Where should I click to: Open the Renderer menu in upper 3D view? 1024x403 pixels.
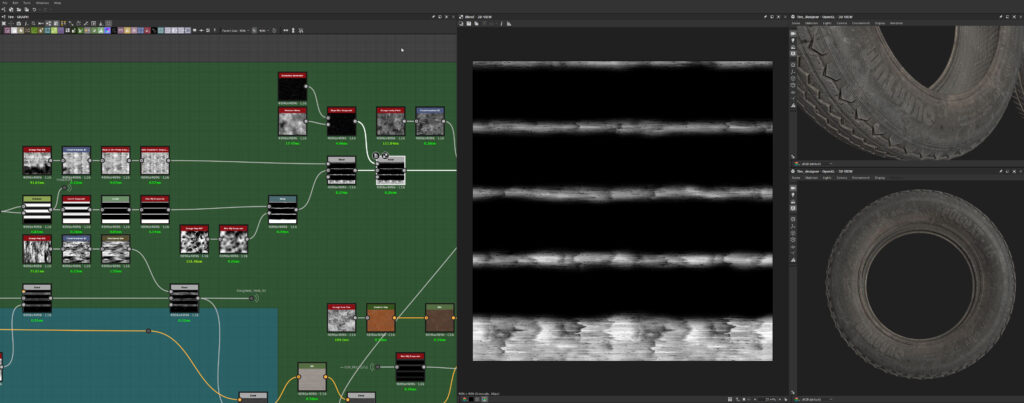[897, 23]
